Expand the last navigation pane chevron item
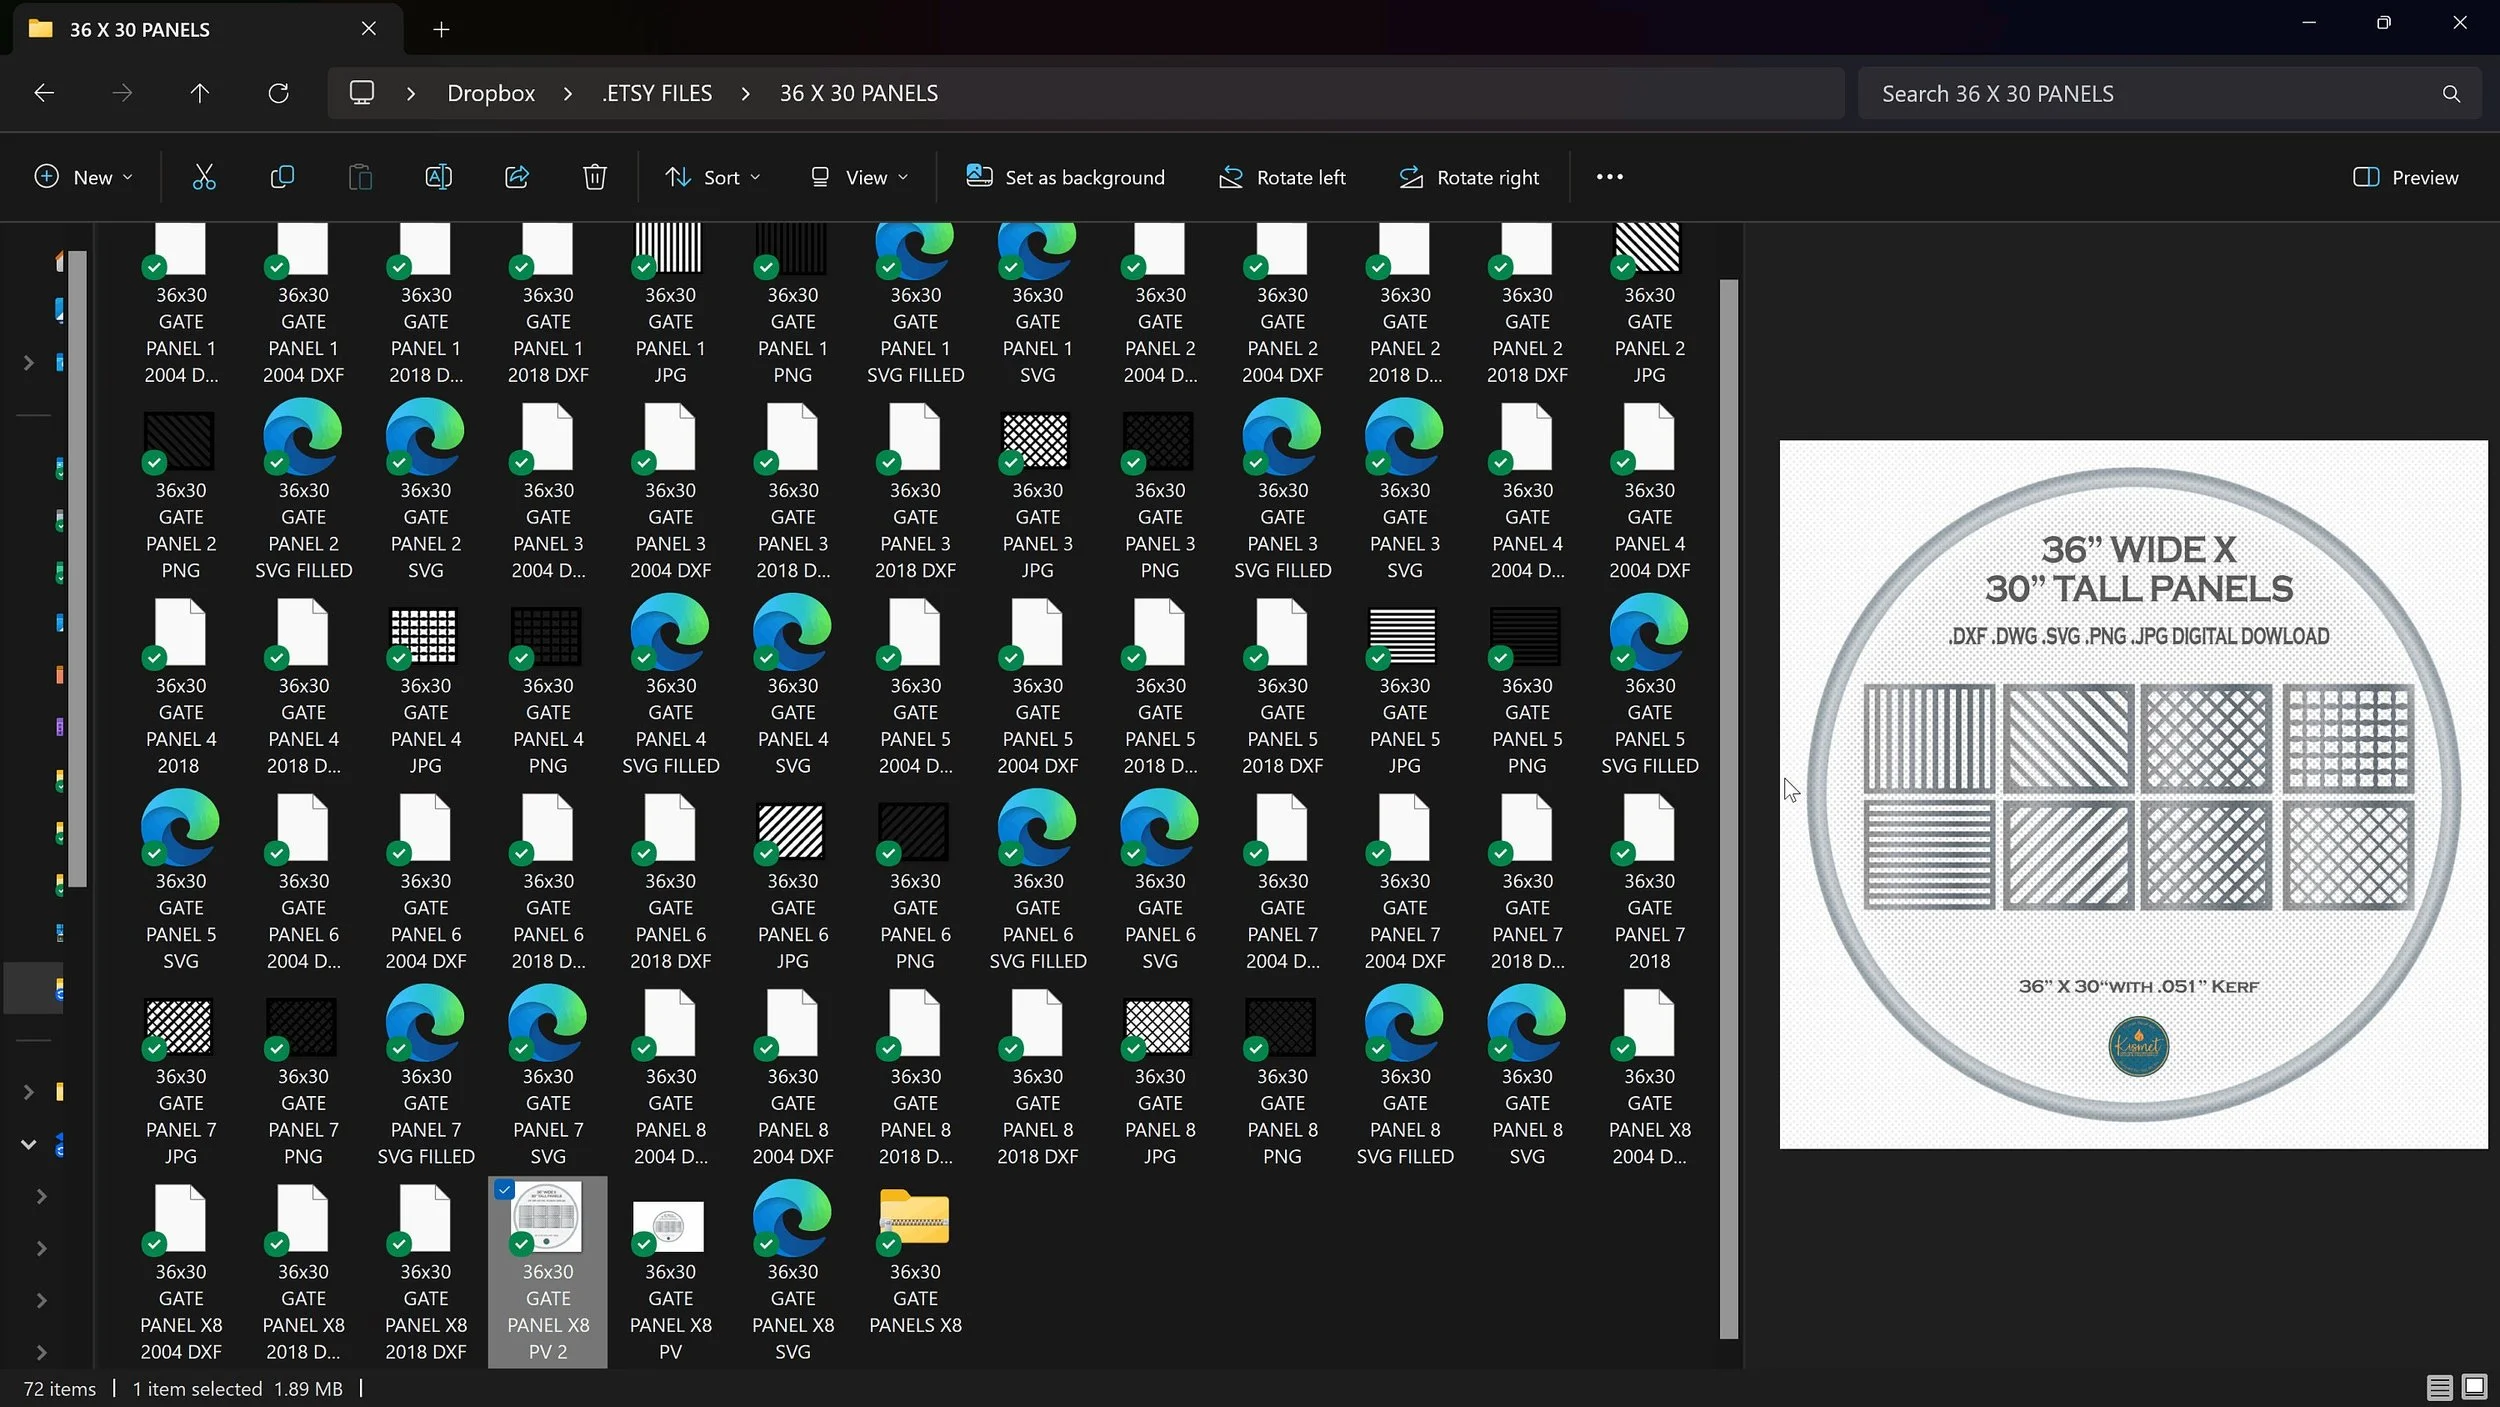The height and width of the screenshot is (1407, 2500). [x=41, y=1352]
